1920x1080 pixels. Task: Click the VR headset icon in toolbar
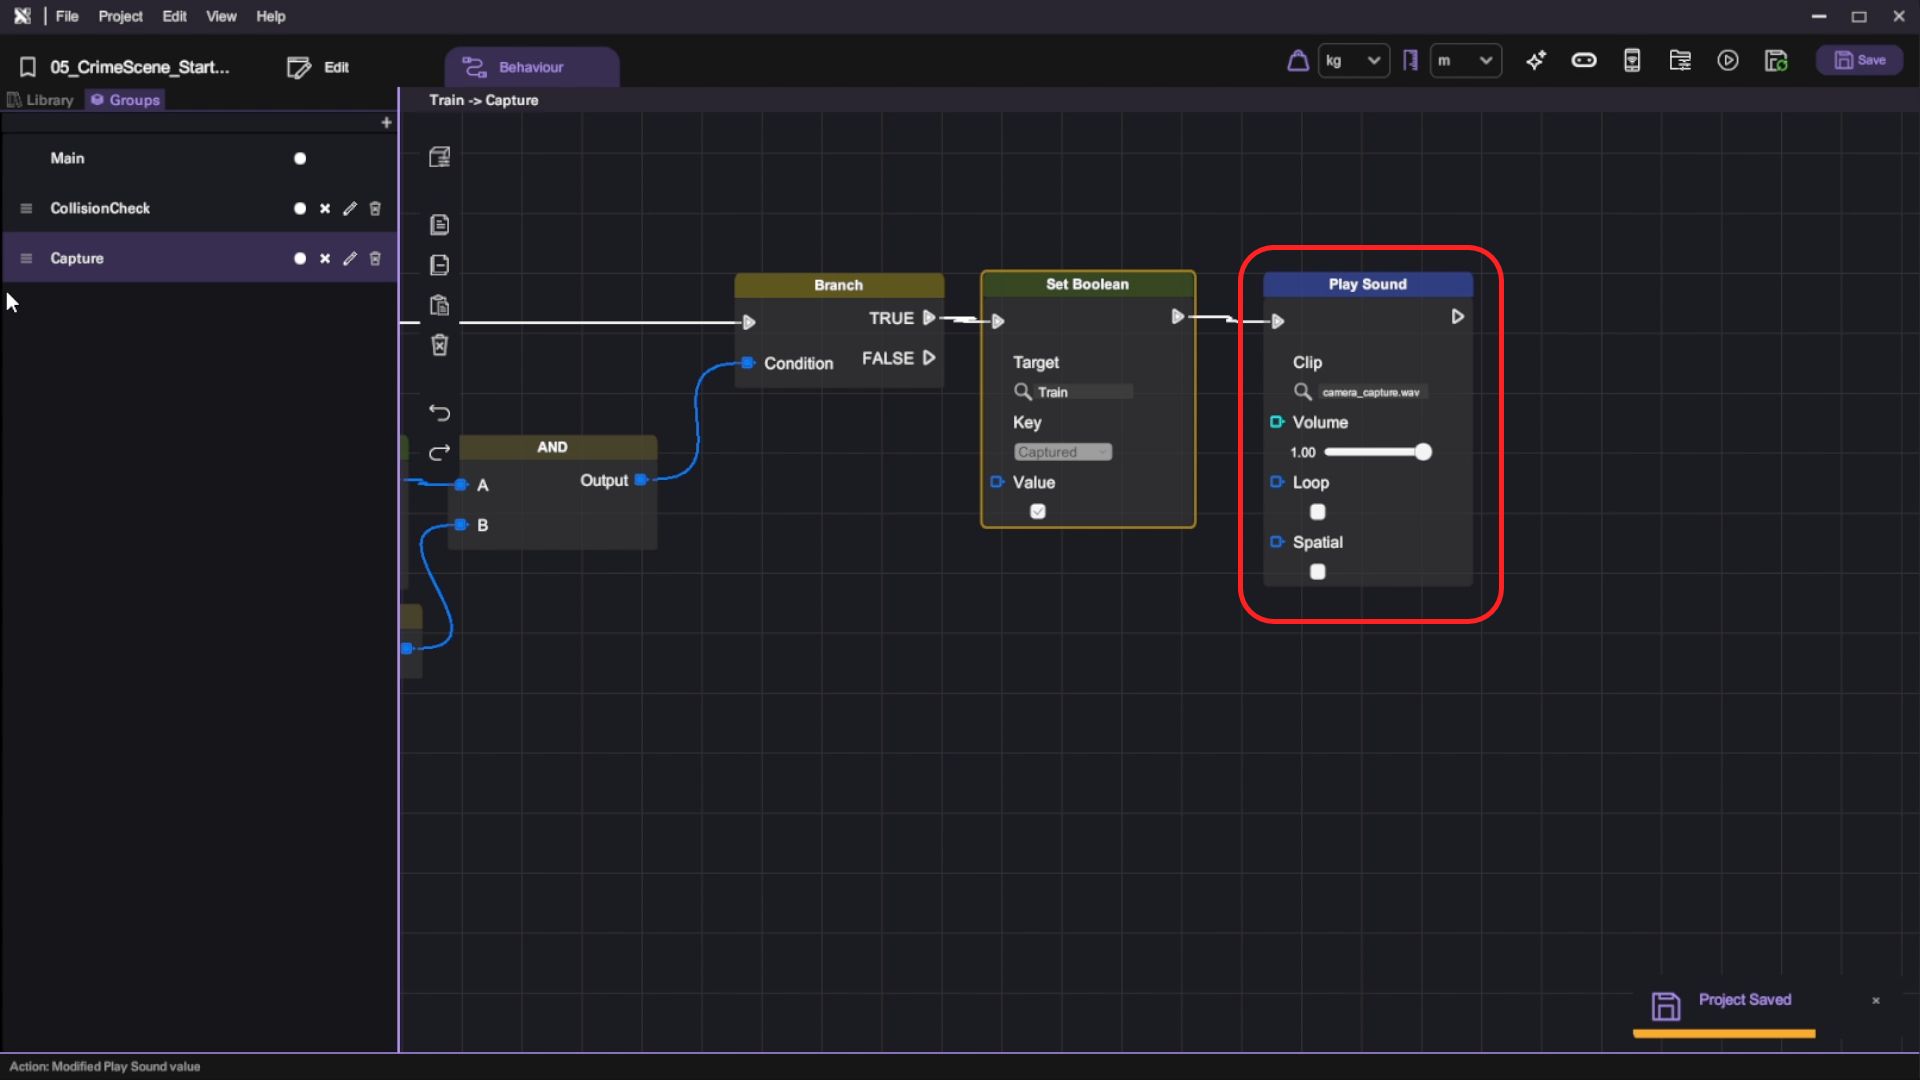[x=1584, y=61]
